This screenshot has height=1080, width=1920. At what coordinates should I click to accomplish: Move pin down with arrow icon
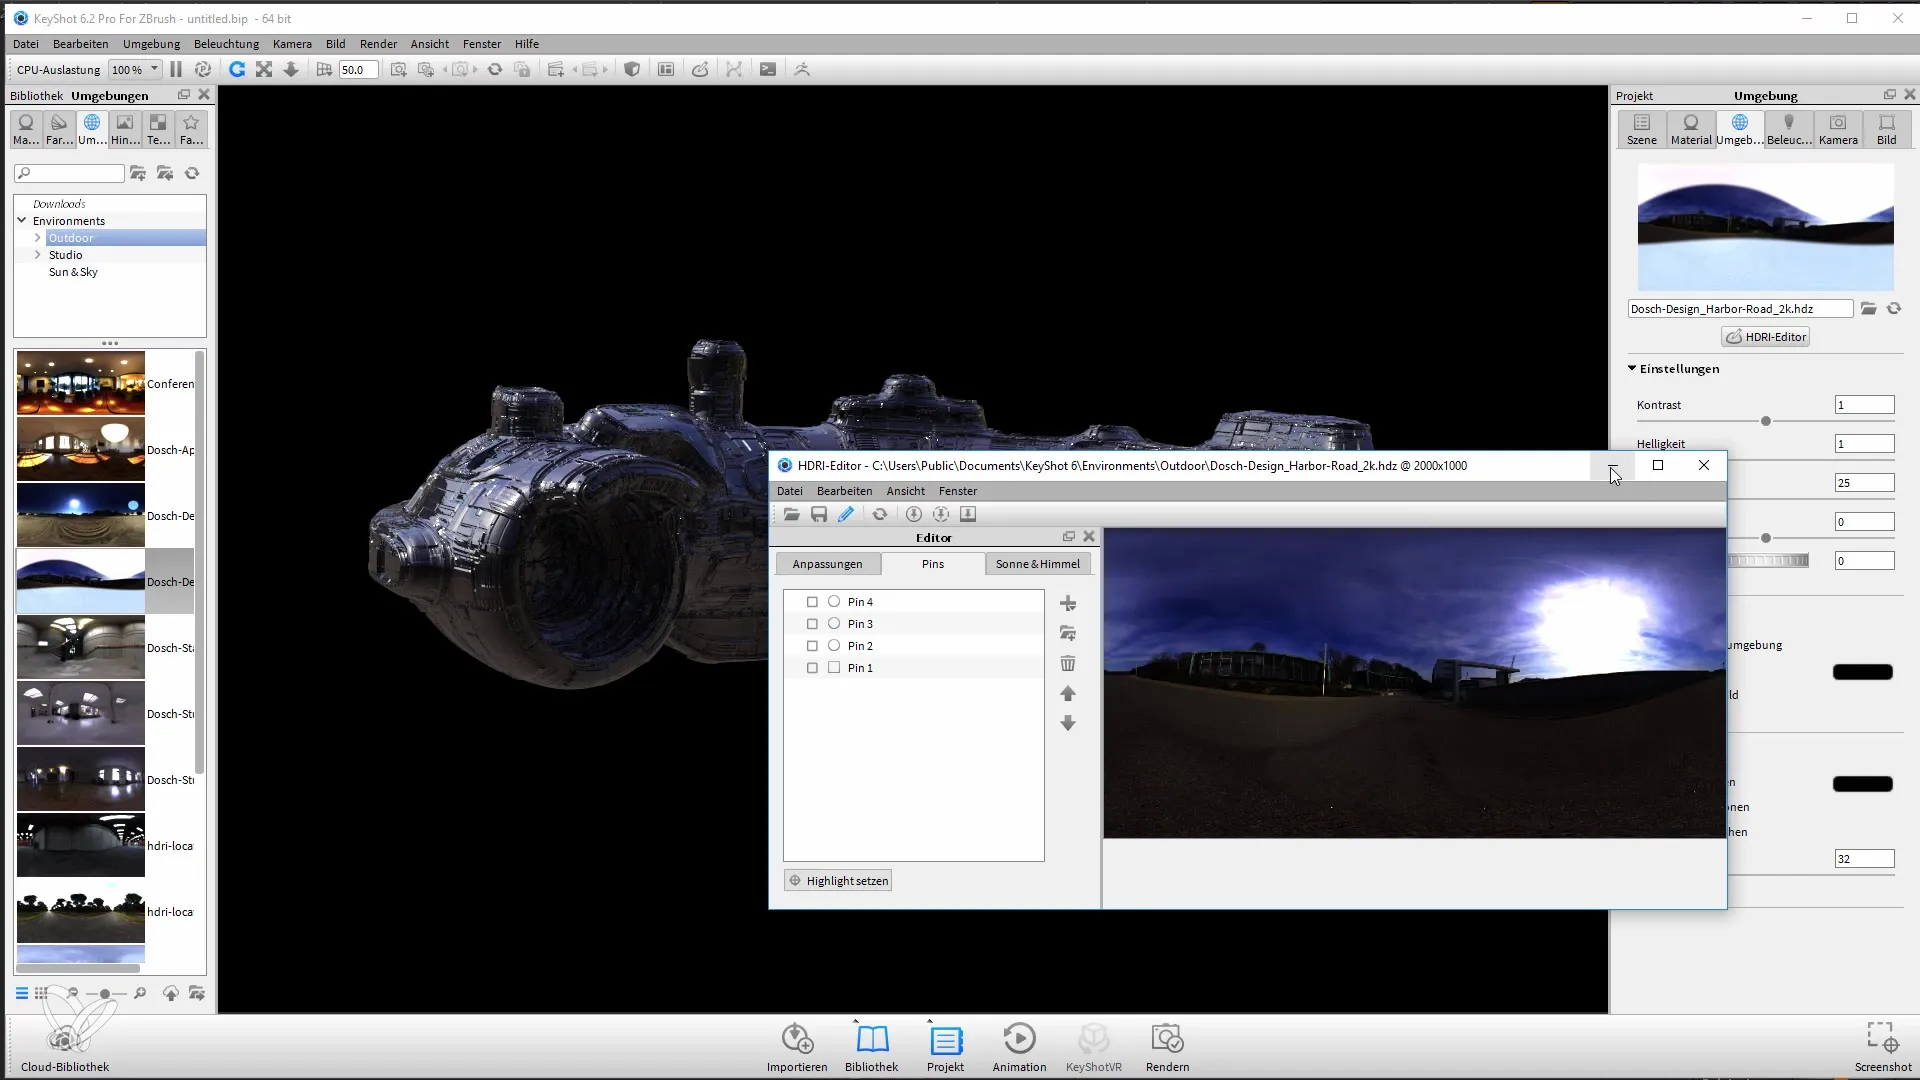coord(1068,723)
